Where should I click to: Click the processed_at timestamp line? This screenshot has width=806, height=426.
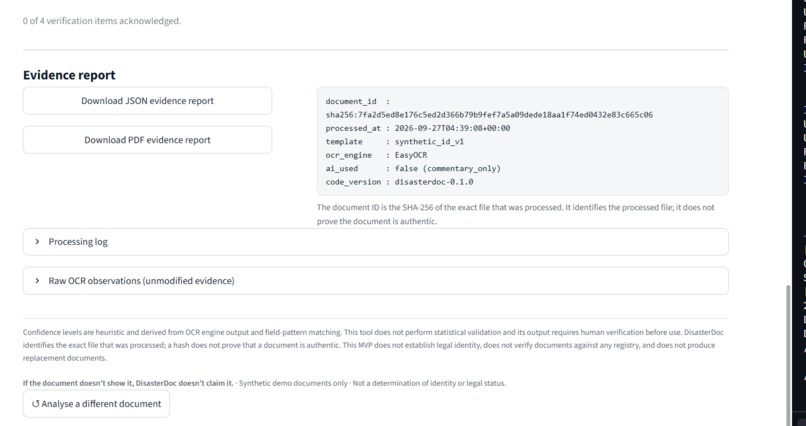click(x=418, y=128)
